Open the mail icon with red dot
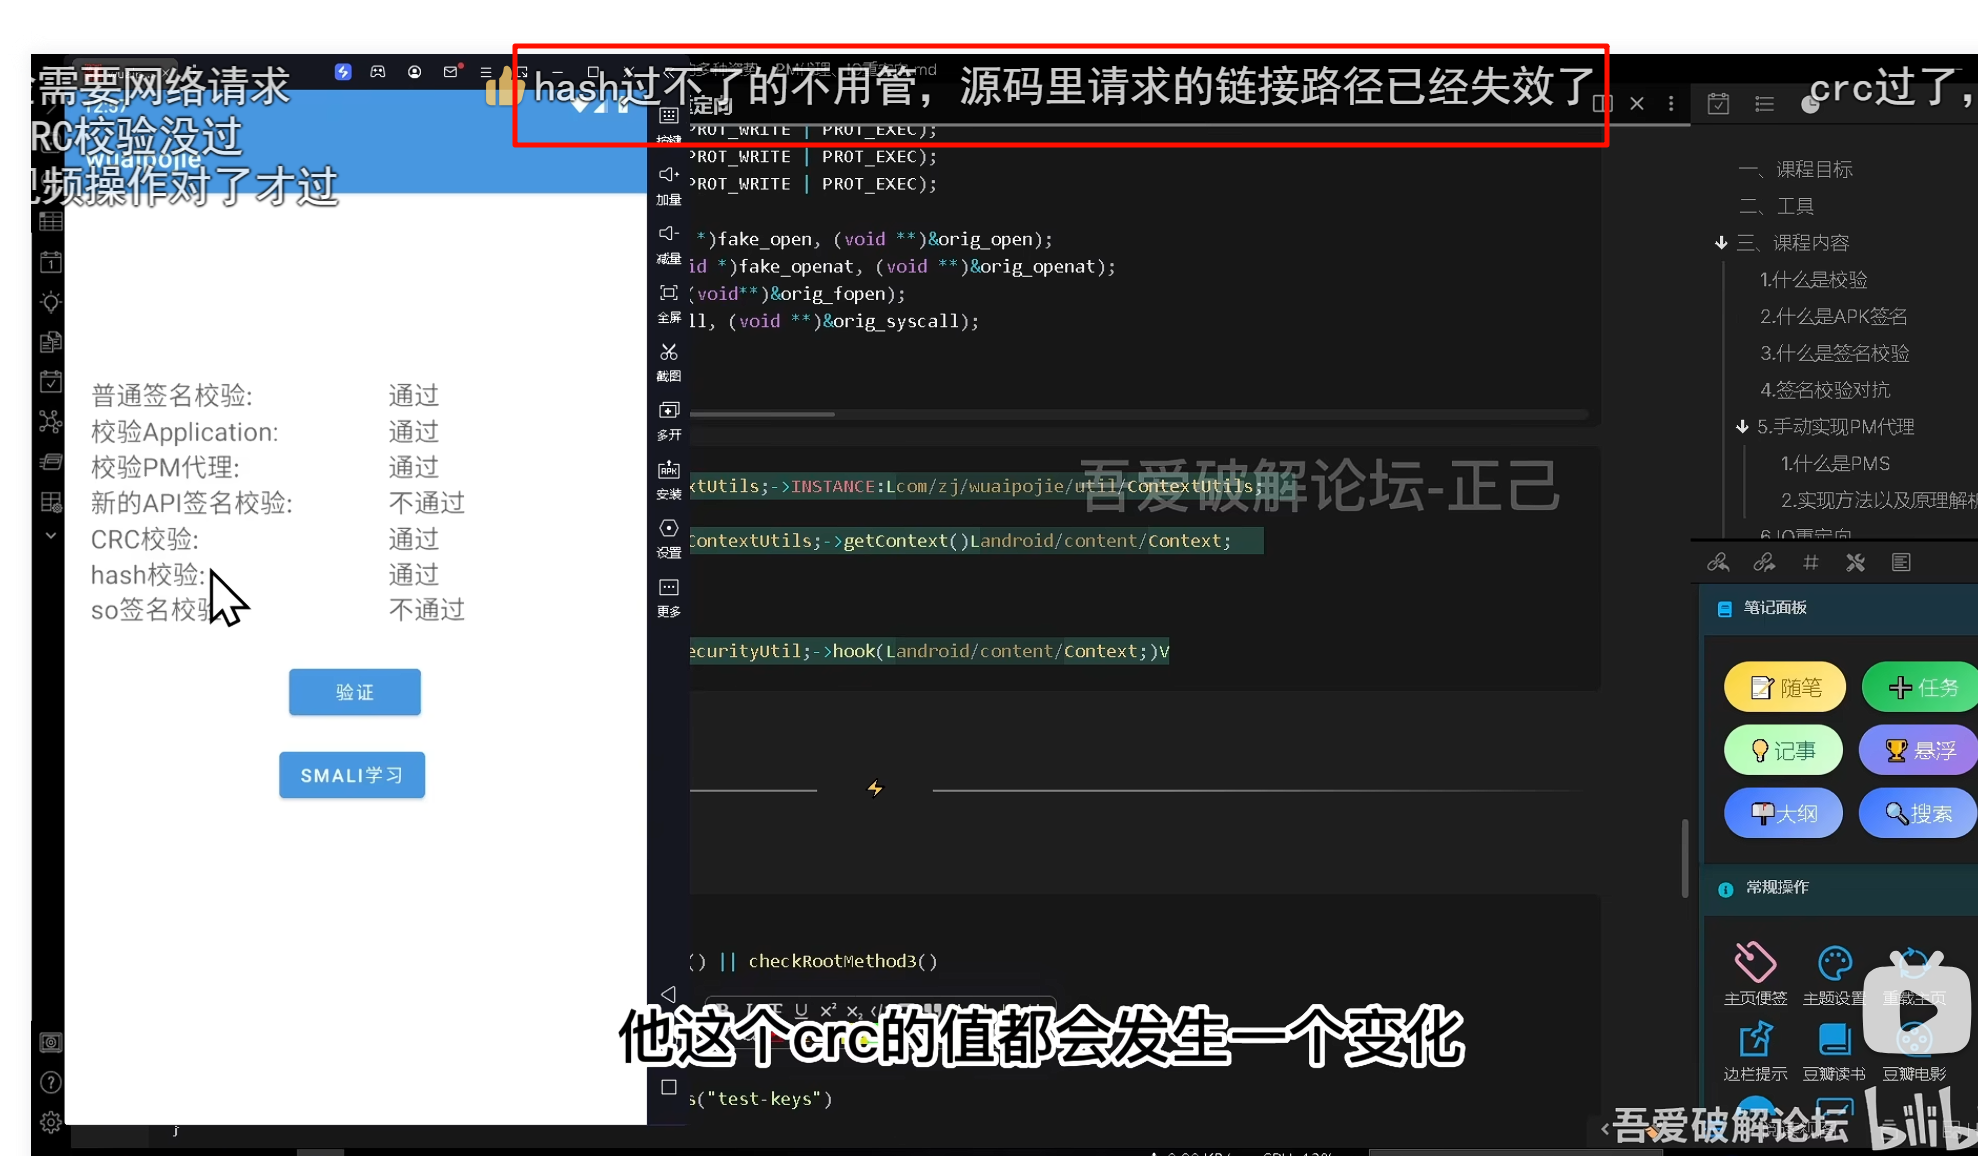 [451, 72]
